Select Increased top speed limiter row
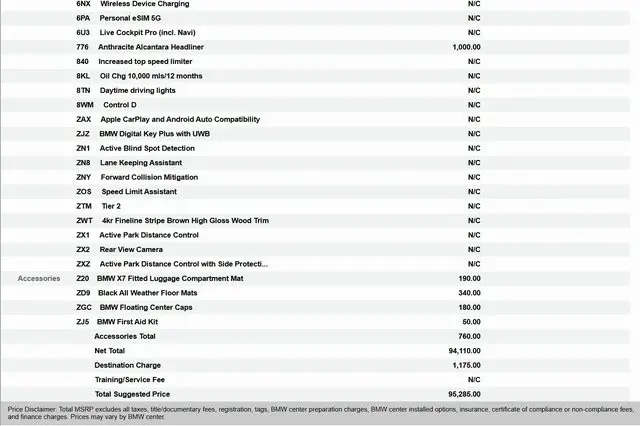Image resolution: width=640 pixels, height=426 pixels. click(x=144, y=61)
